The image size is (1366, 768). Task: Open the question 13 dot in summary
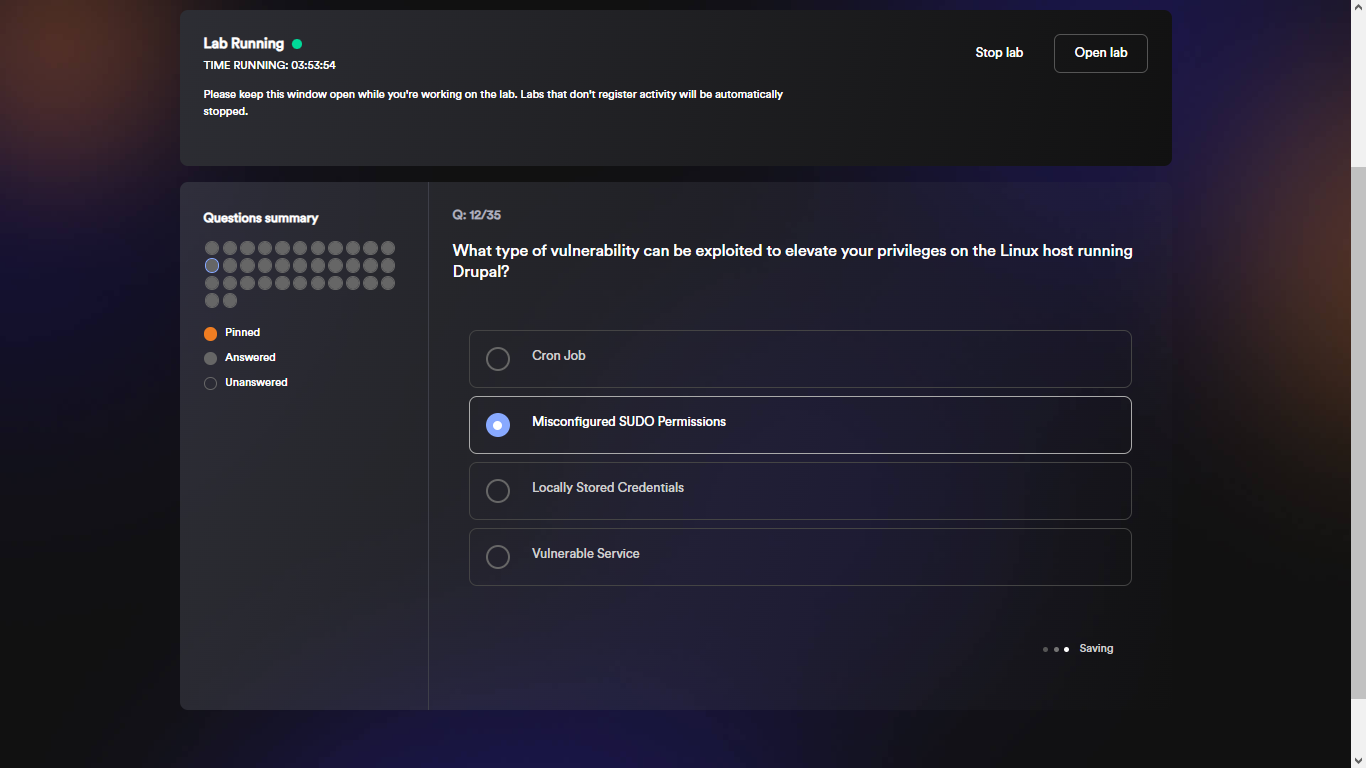tap(230, 266)
